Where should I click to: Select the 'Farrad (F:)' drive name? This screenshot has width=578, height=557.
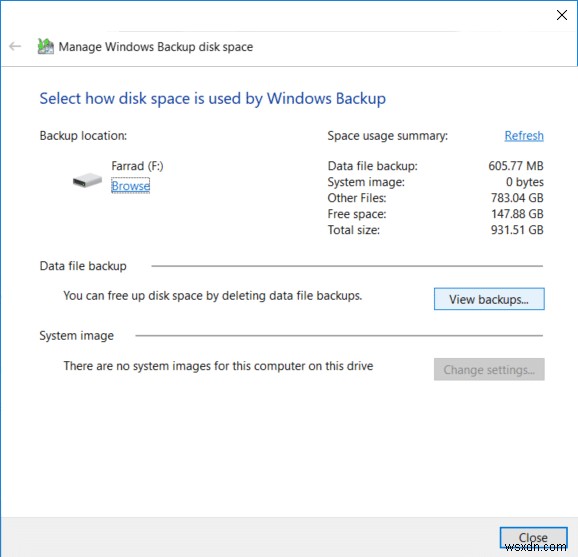137,166
